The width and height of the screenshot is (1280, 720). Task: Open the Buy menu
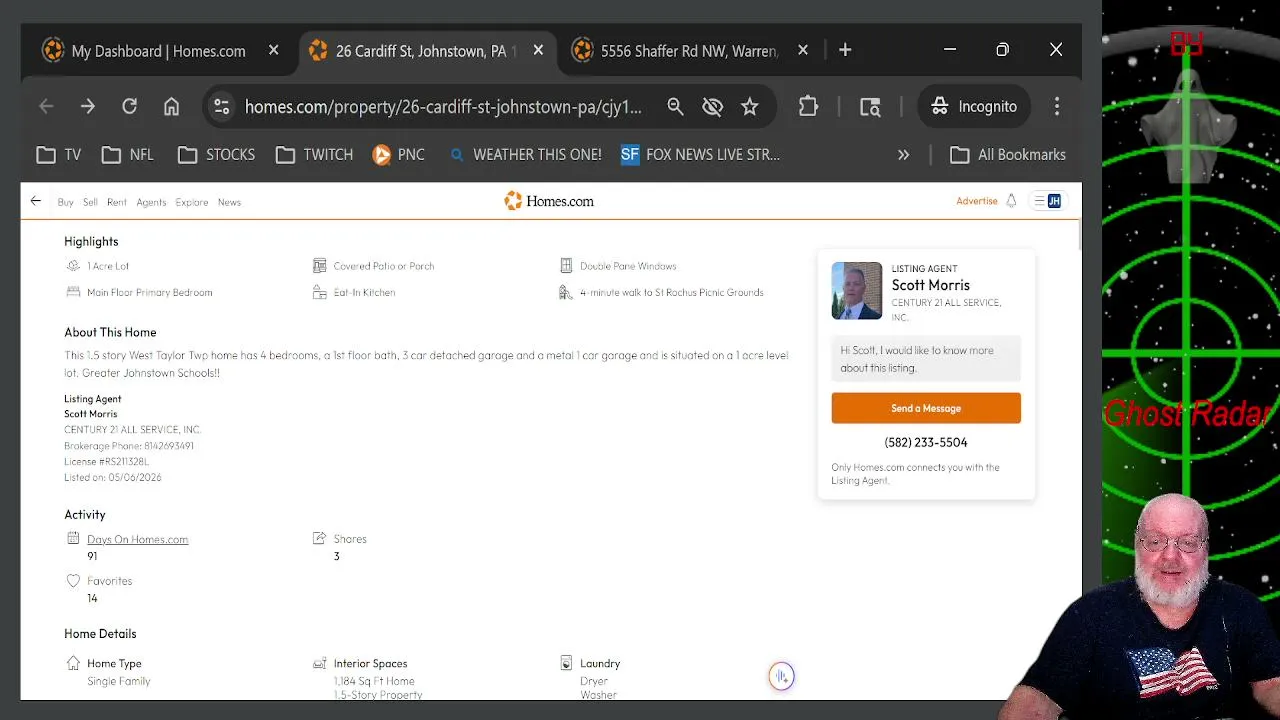pyautogui.click(x=65, y=202)
